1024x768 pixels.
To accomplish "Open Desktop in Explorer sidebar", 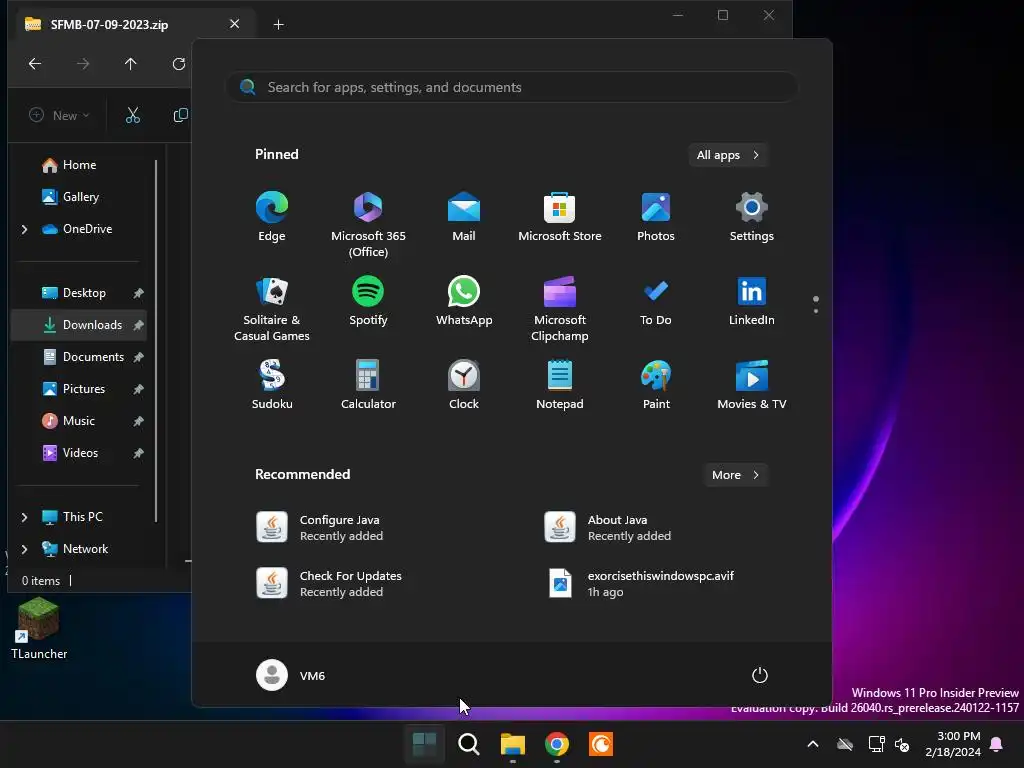I will click(x=84, y=293).
